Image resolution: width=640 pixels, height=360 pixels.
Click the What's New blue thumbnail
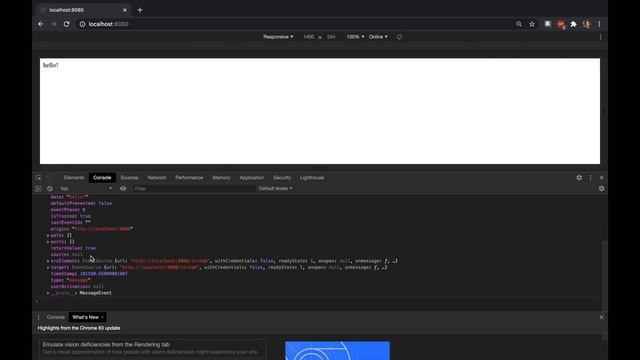pos(338,351)
